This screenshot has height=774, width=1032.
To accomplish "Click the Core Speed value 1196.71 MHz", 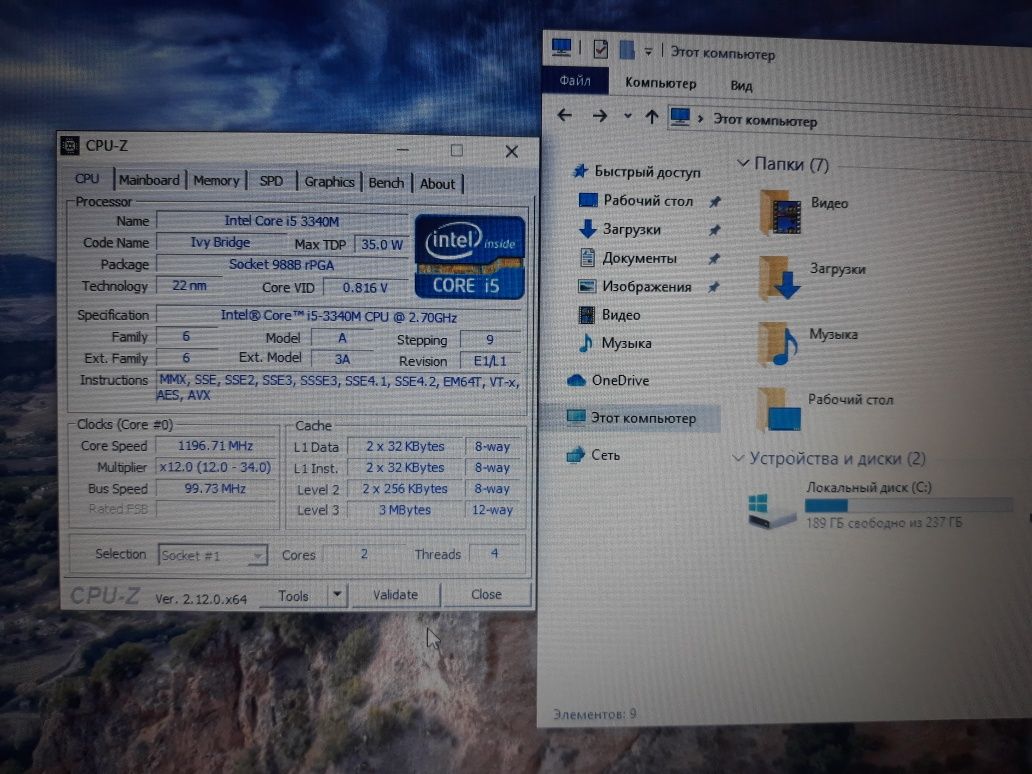I will [x=215, y=446].
